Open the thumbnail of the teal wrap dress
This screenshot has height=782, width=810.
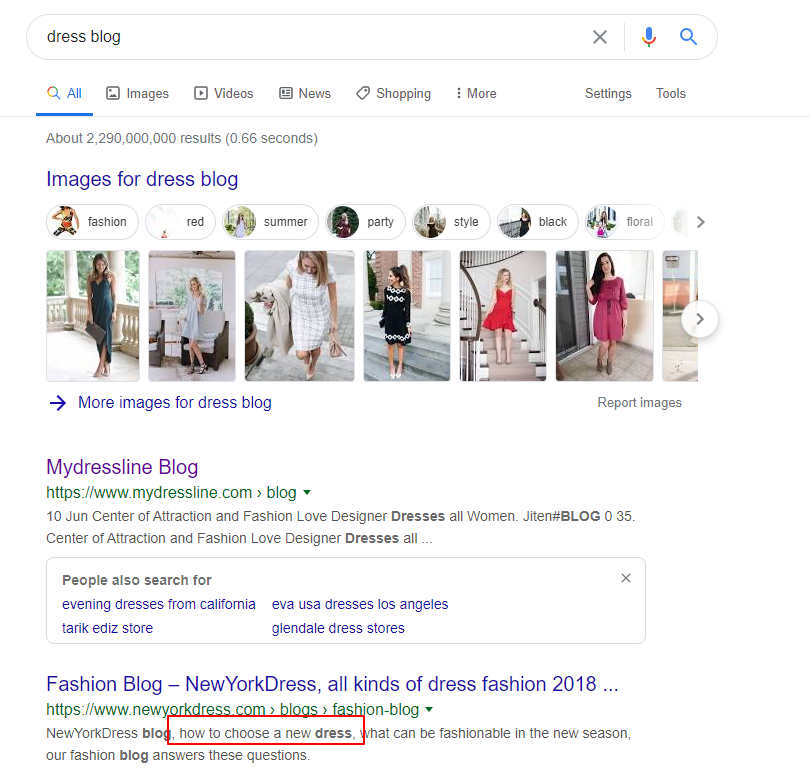[93, 316]
